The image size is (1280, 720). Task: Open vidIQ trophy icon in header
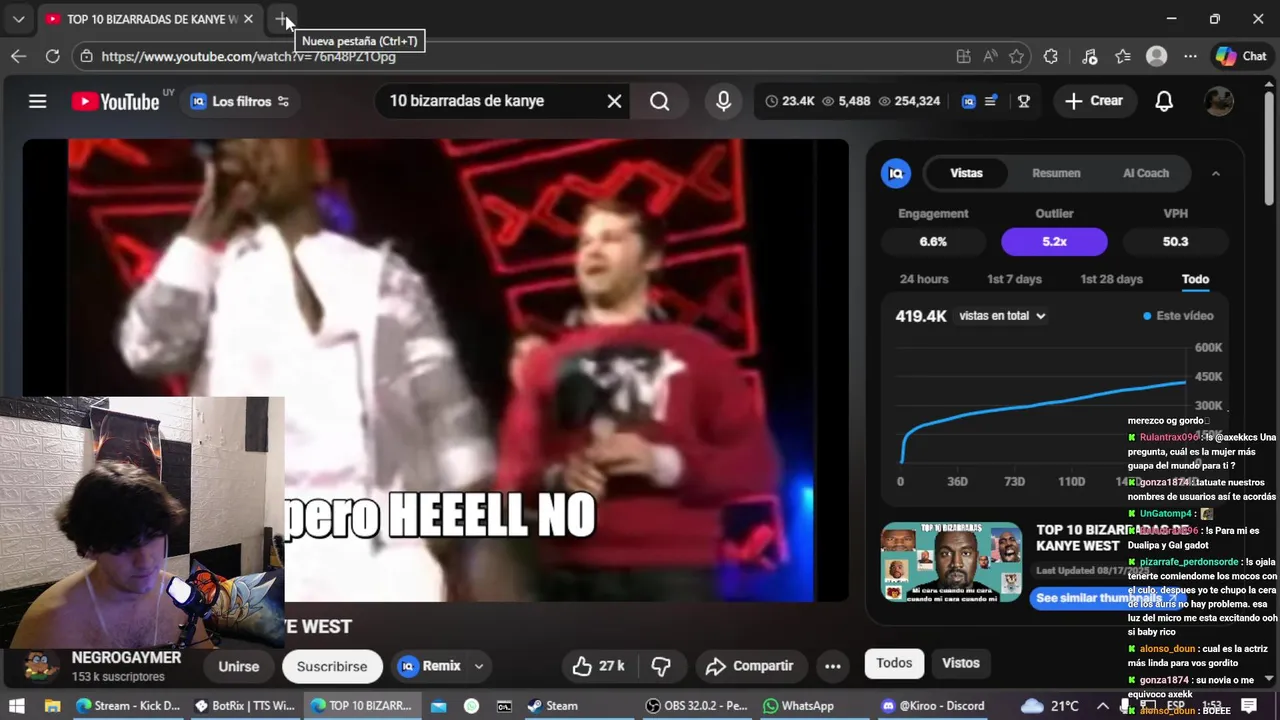1023,101
